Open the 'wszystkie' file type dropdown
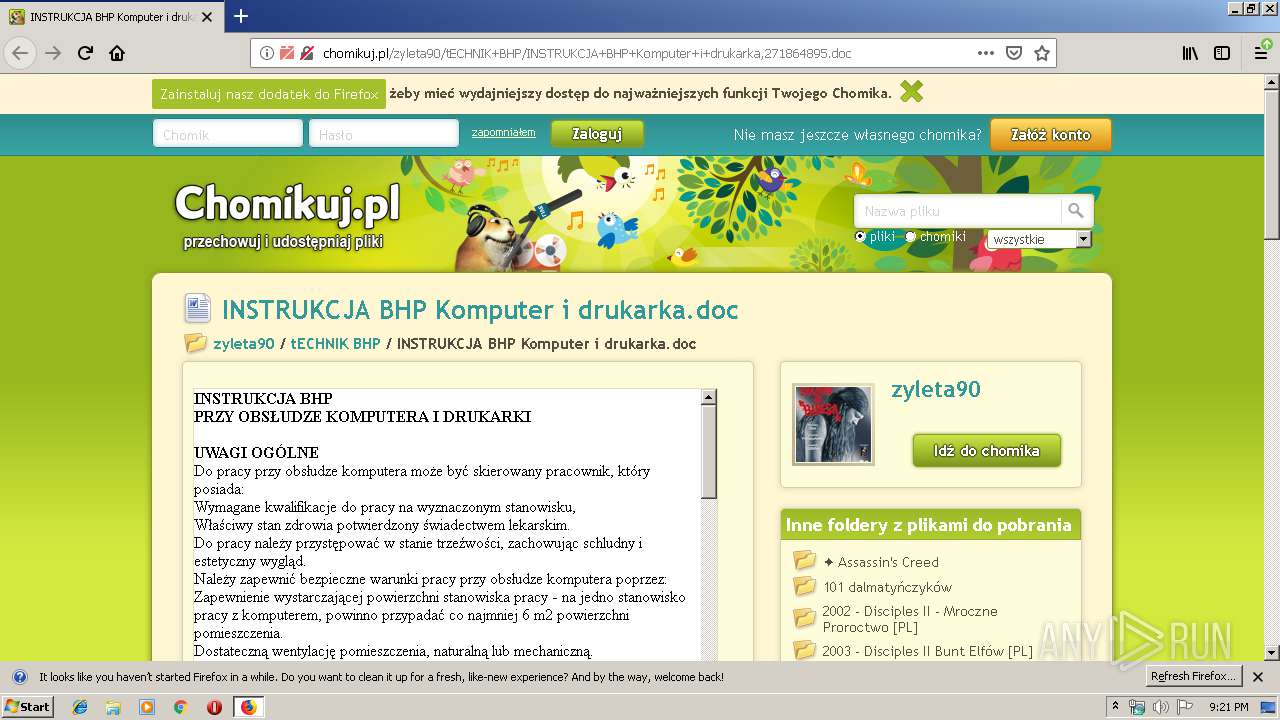Image resolution: width=1280 pixels, height=720 pixels. click(1039, 239)
